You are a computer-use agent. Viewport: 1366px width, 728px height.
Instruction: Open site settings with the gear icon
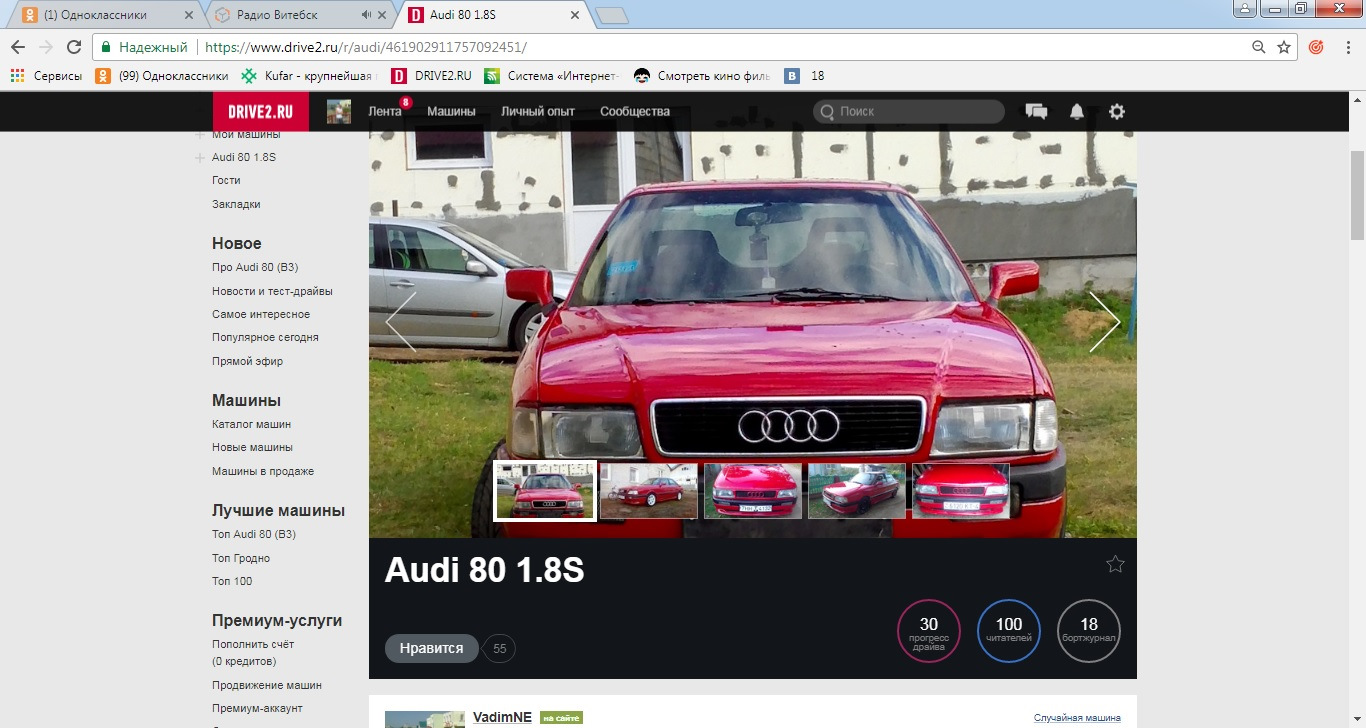[1117, 111]
